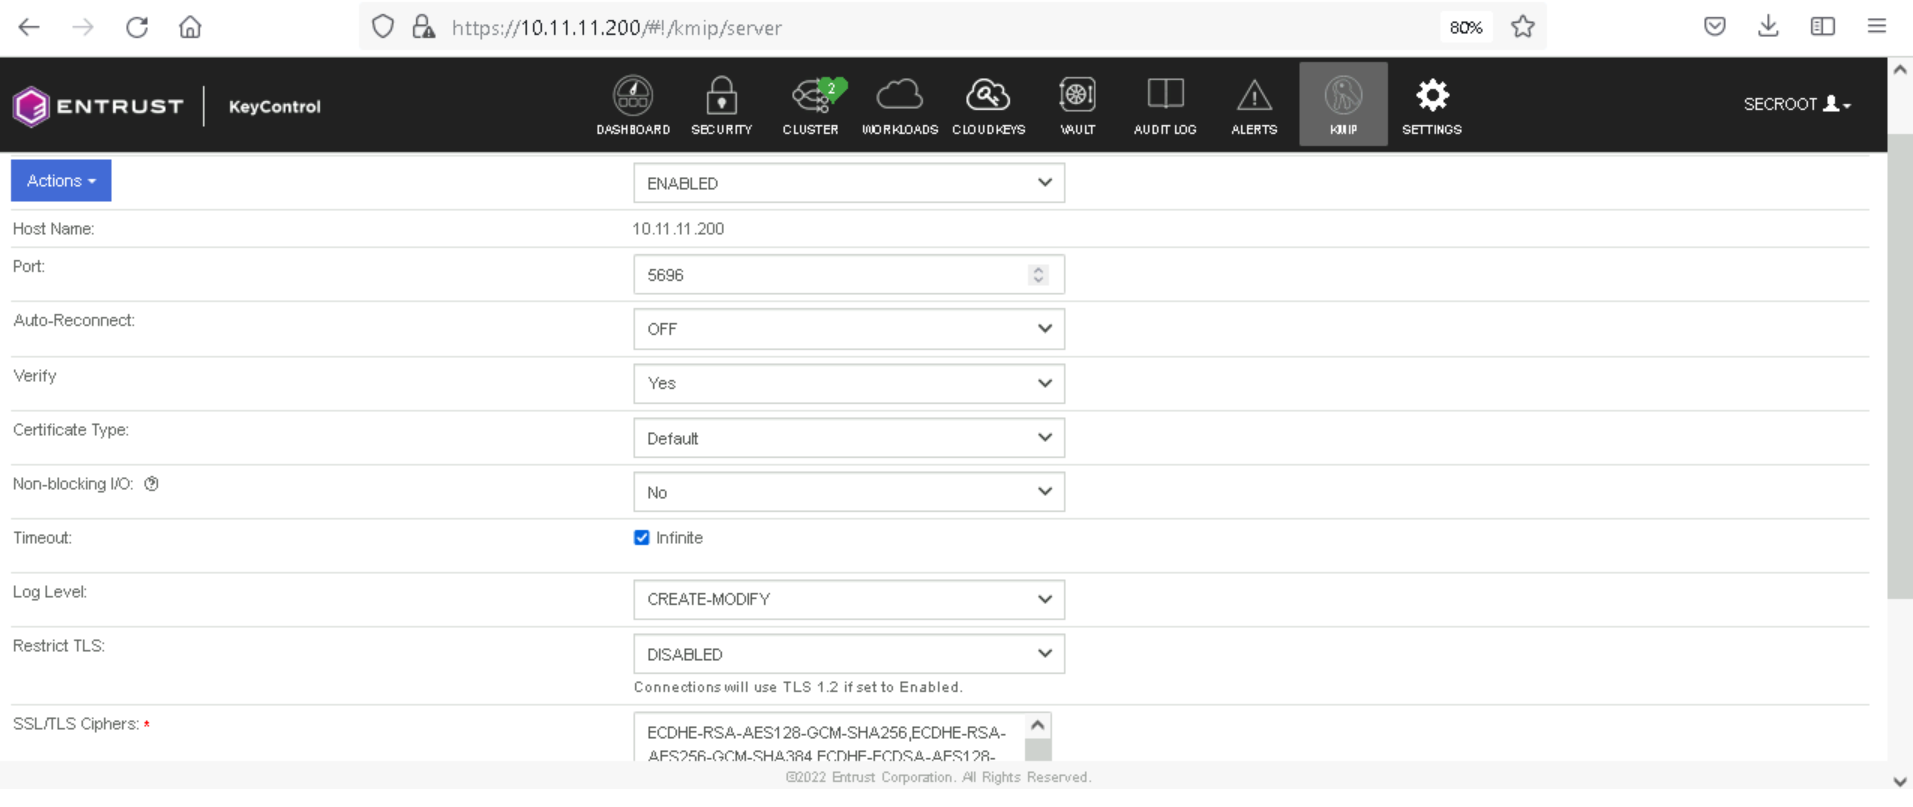The width and height of the screenshot is (1913, 807).
Task: Open tracking protection shield info
Action: pyautogui.click(x=383, y=27)
